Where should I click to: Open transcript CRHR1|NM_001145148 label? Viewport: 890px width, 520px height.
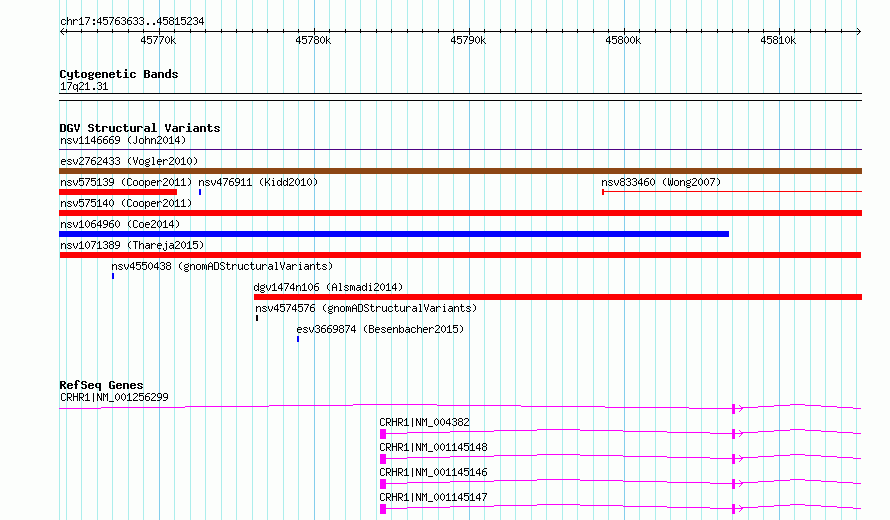tap(434, 447)
